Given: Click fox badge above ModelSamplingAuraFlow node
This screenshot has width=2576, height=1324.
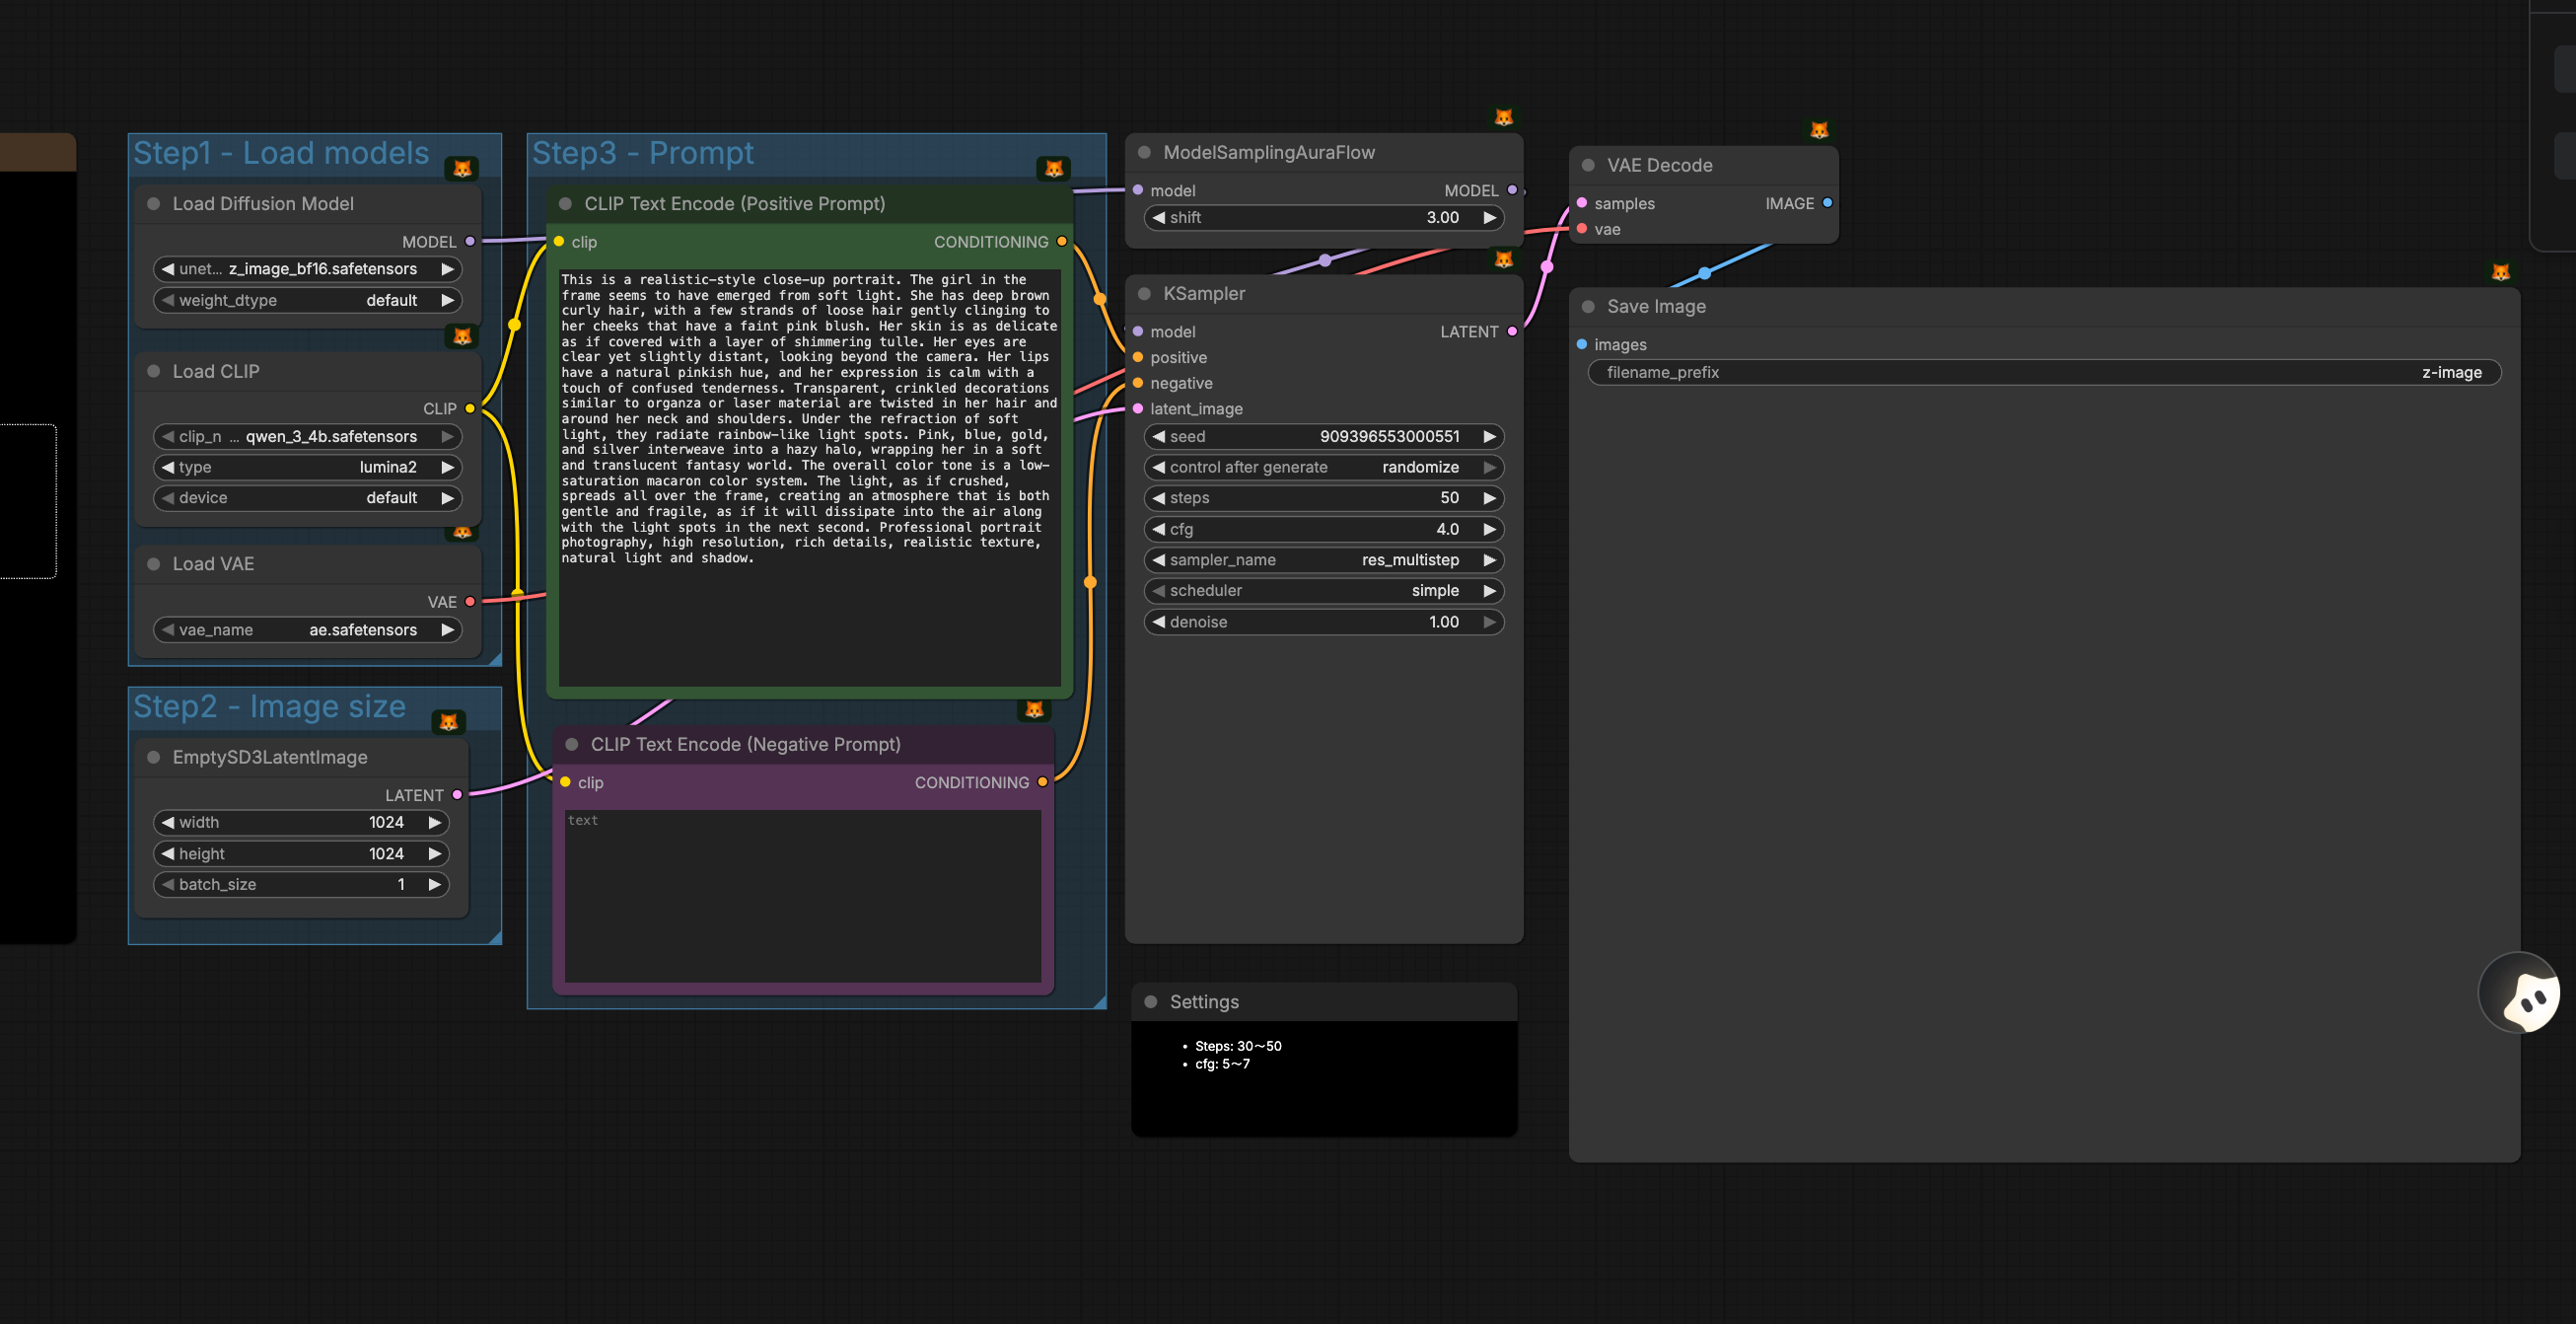Looking at the screenshot, I should coord(1503,118).
